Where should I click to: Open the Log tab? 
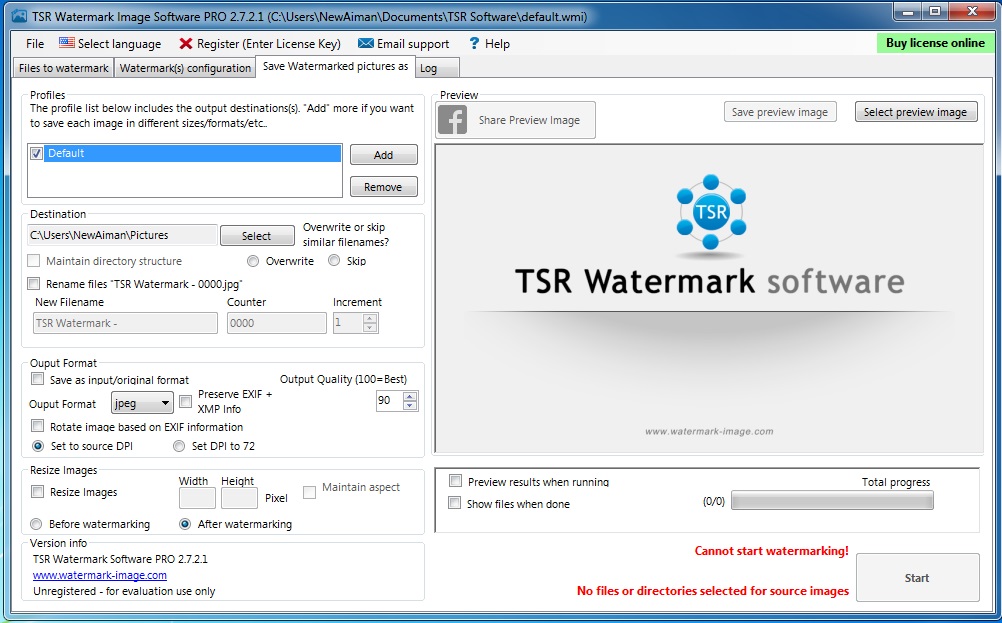pos(438,68)
